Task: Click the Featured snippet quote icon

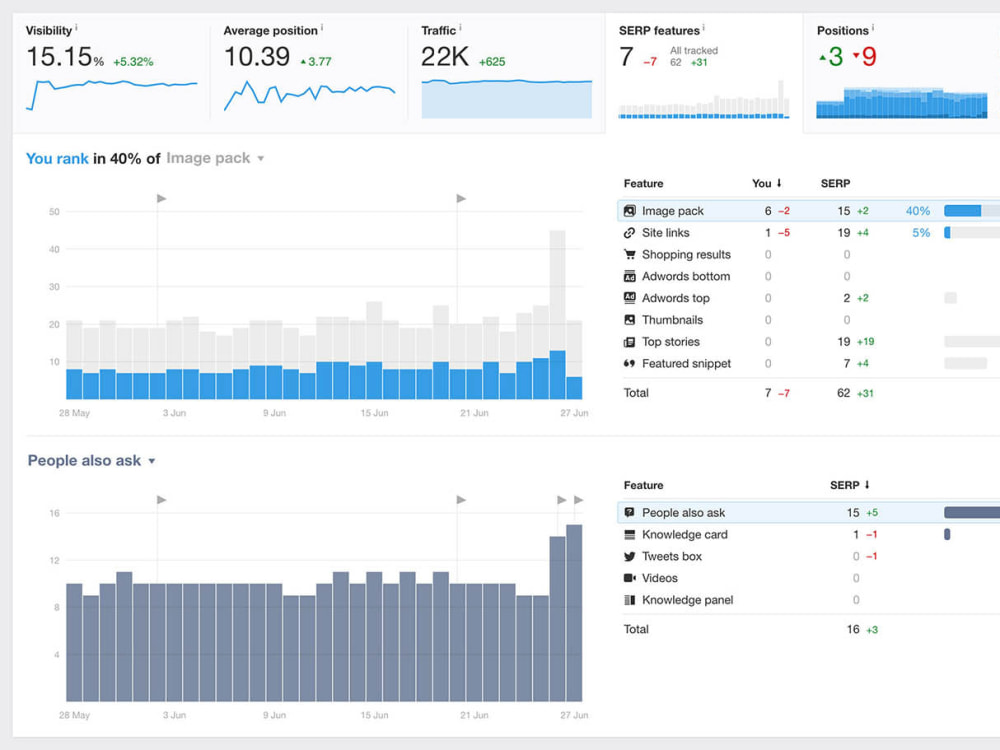Action: click(629, 364)
